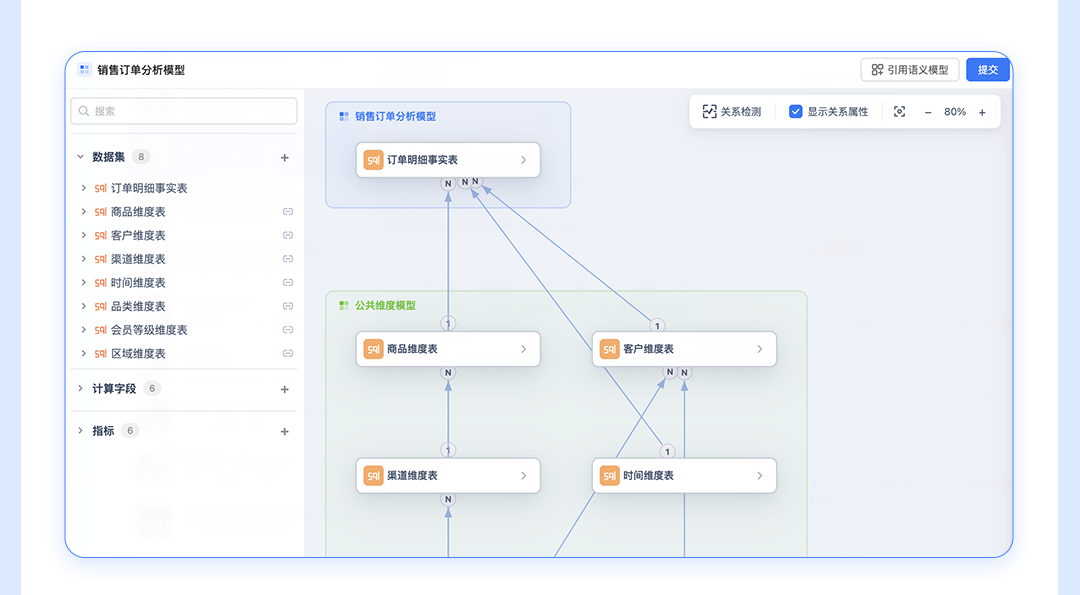Screen dimensions: 1080x595
Task: Expand arrow on 渠道维度表 canvas node
Action: pos(523,476)
